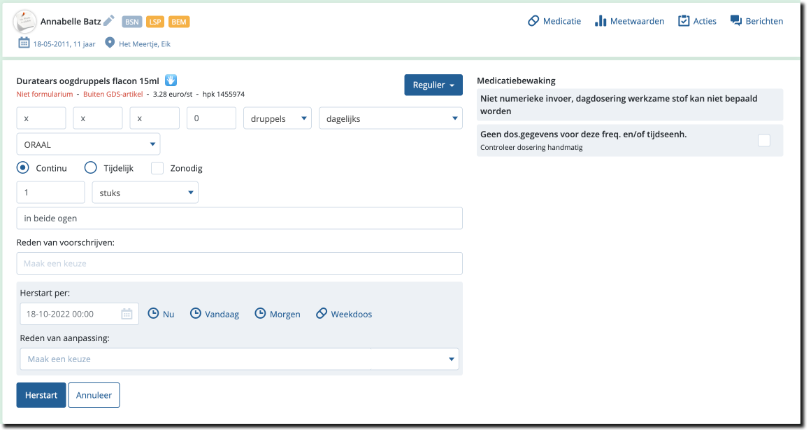Image resolution: width=807 pixels, height=430 pixels.
Task: Select the Tijdelijk radio button
Action: point(91,168)
